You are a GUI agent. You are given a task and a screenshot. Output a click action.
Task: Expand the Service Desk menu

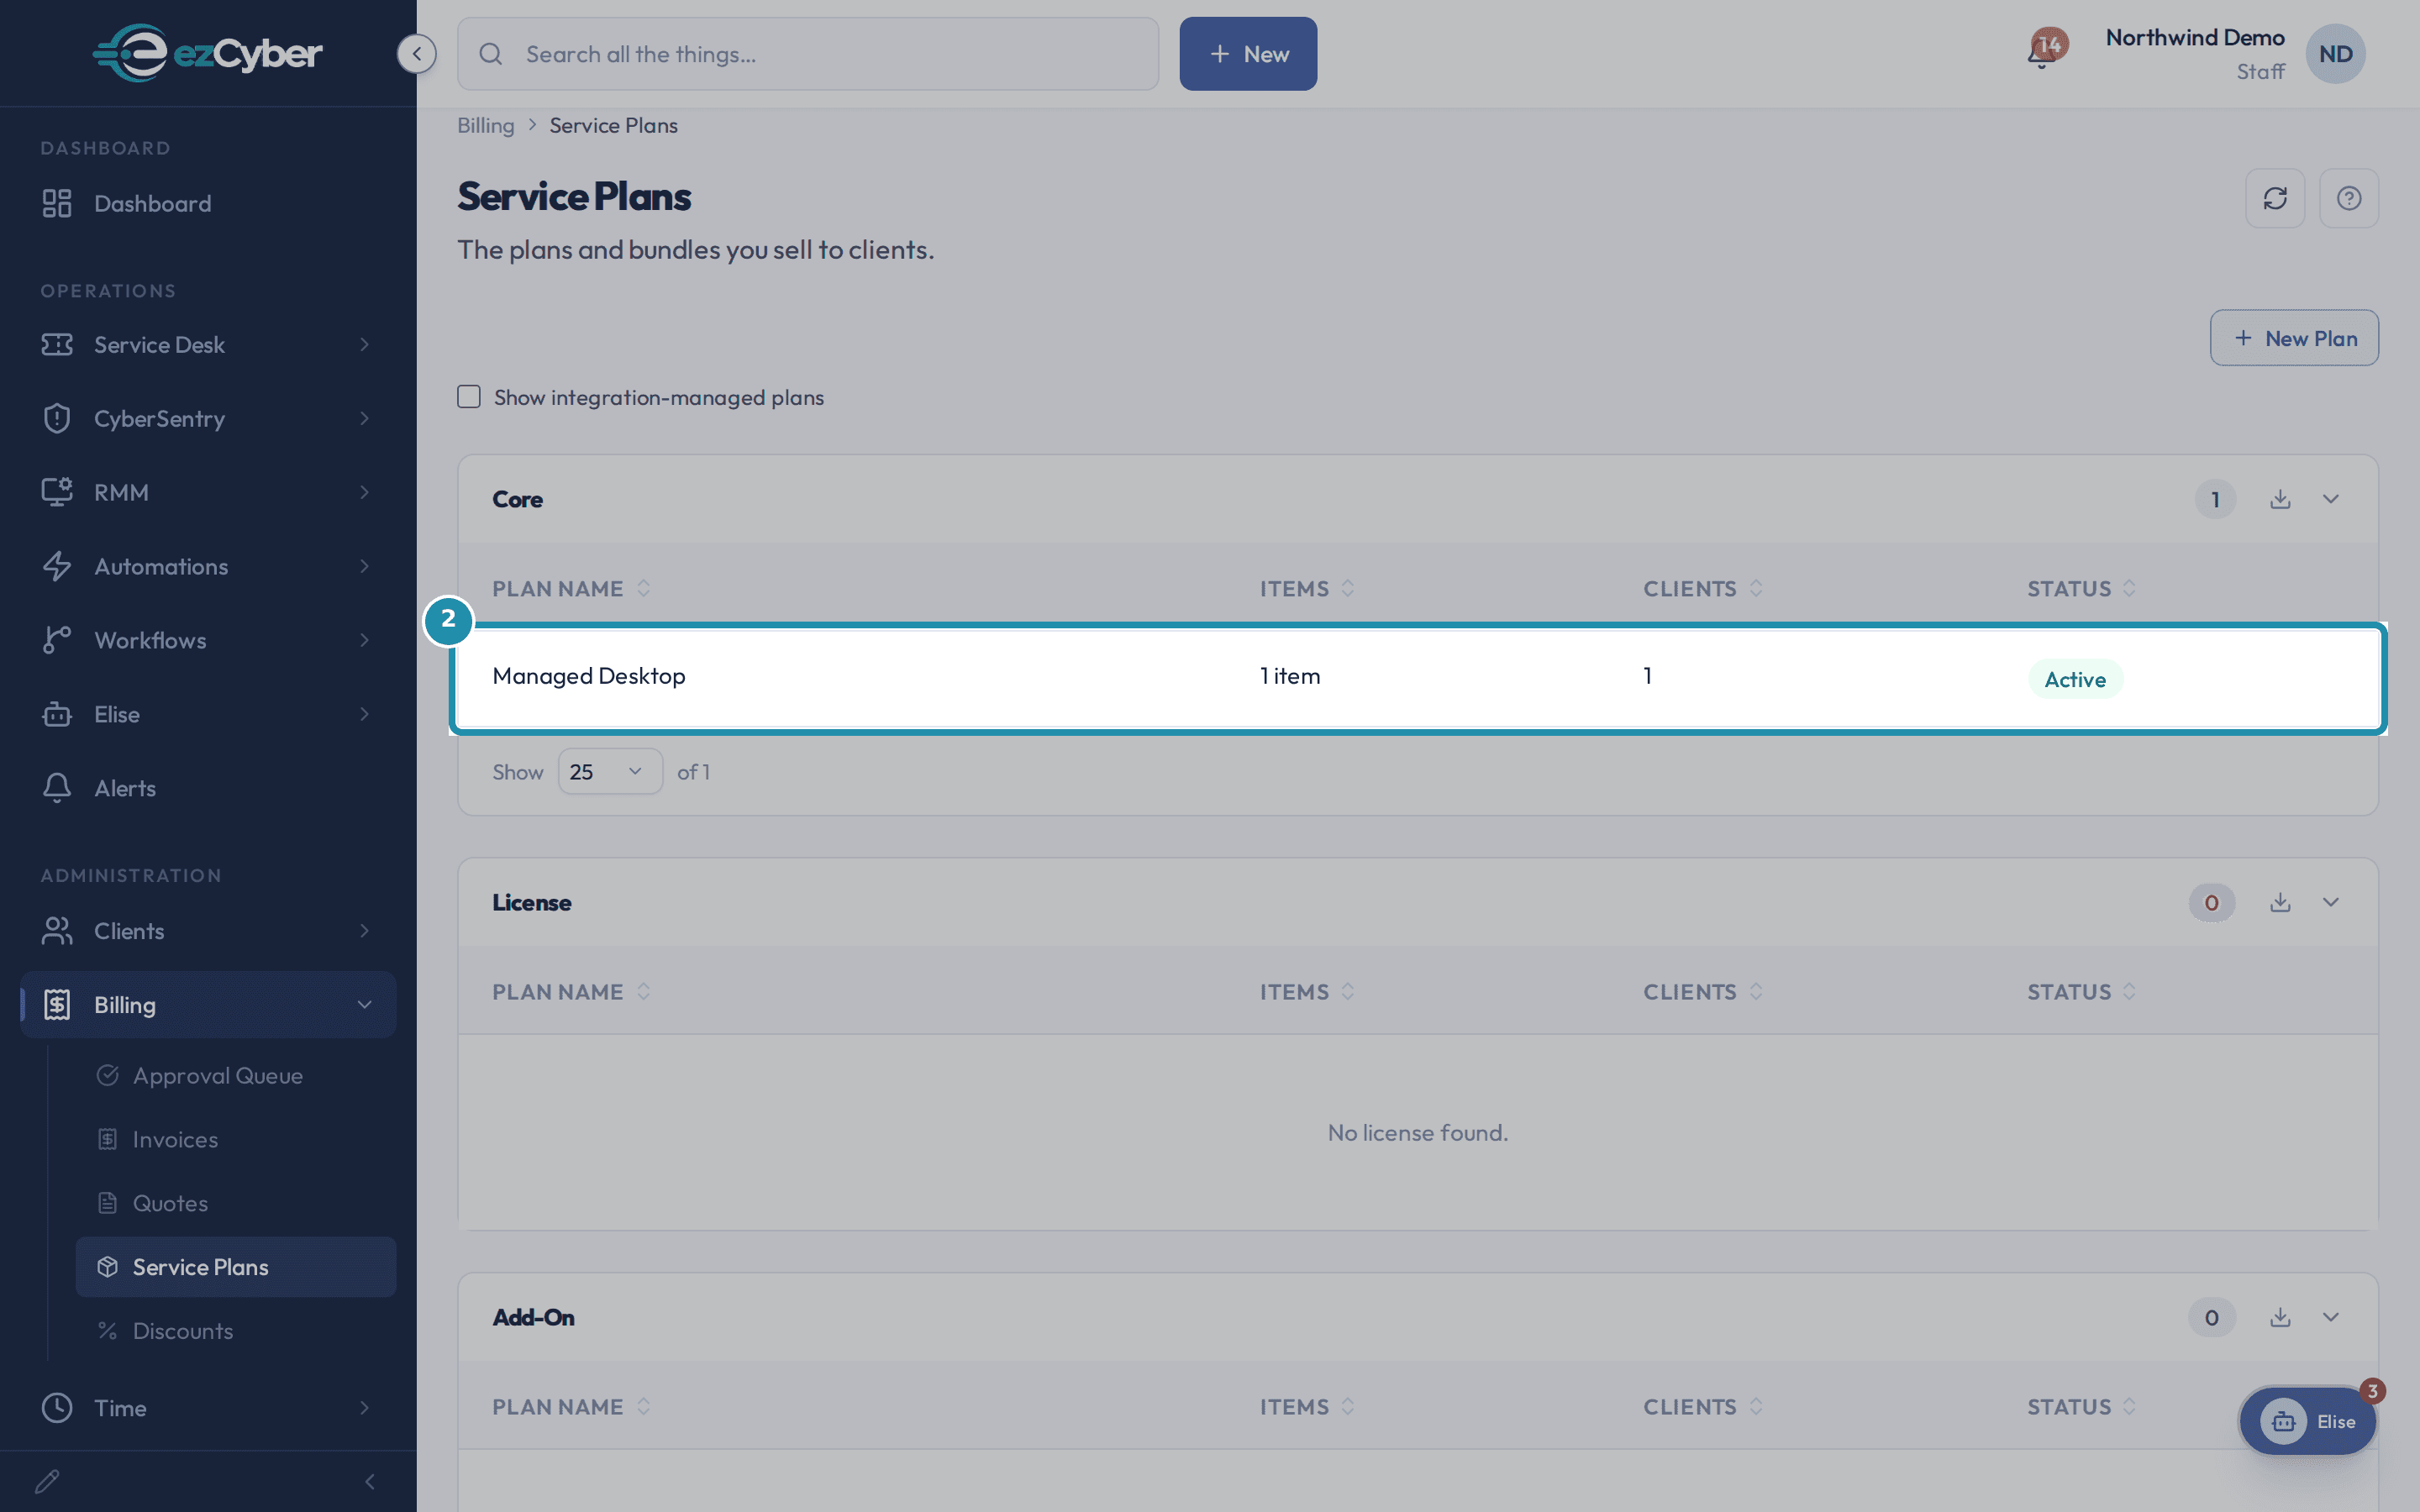pos(208,344)
